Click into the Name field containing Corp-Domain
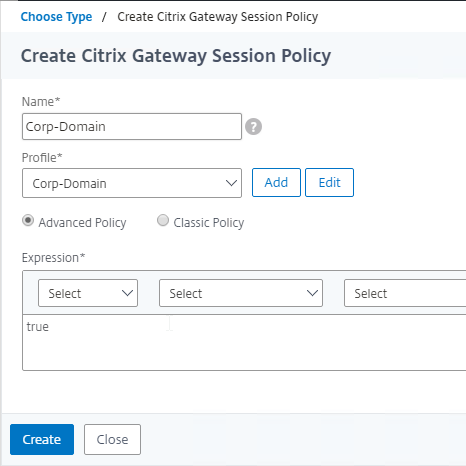The height and width of the screenshot is (466, 466). (132, 126)
